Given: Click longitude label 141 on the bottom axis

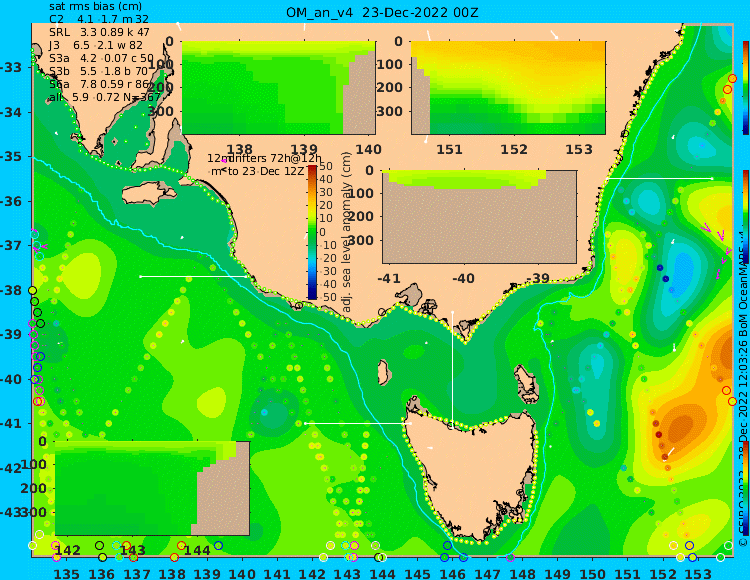Looking at the screenshot, I should [x=277, y=573].
